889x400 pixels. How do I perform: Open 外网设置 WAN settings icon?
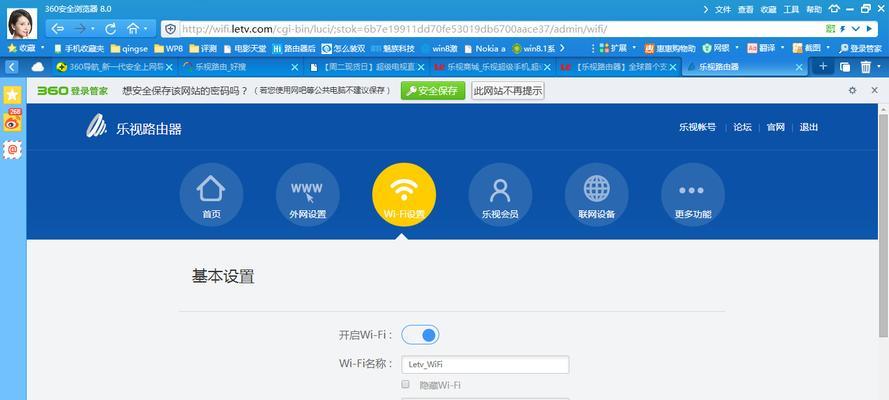tap(307, 194)
